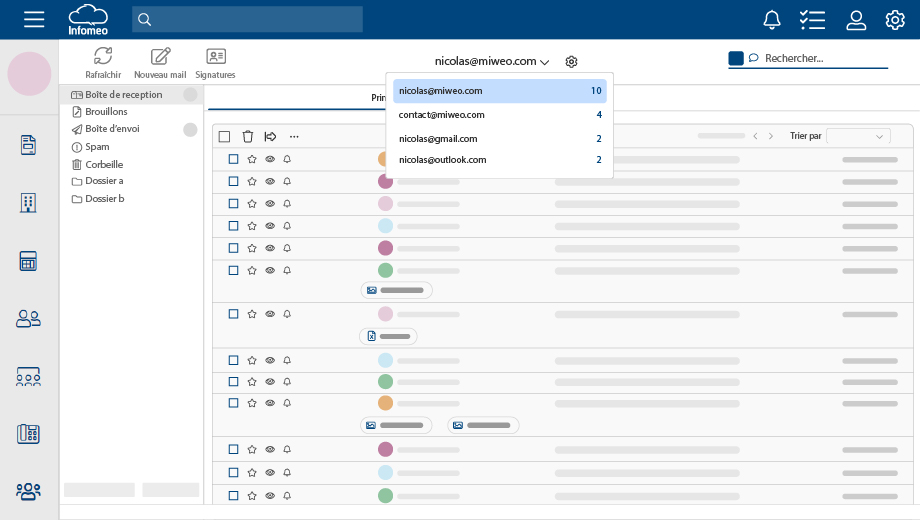This screenshot has width=920, height=520.
Task: Open image attachment chip on sixth mail
Action: click(397, 291)
